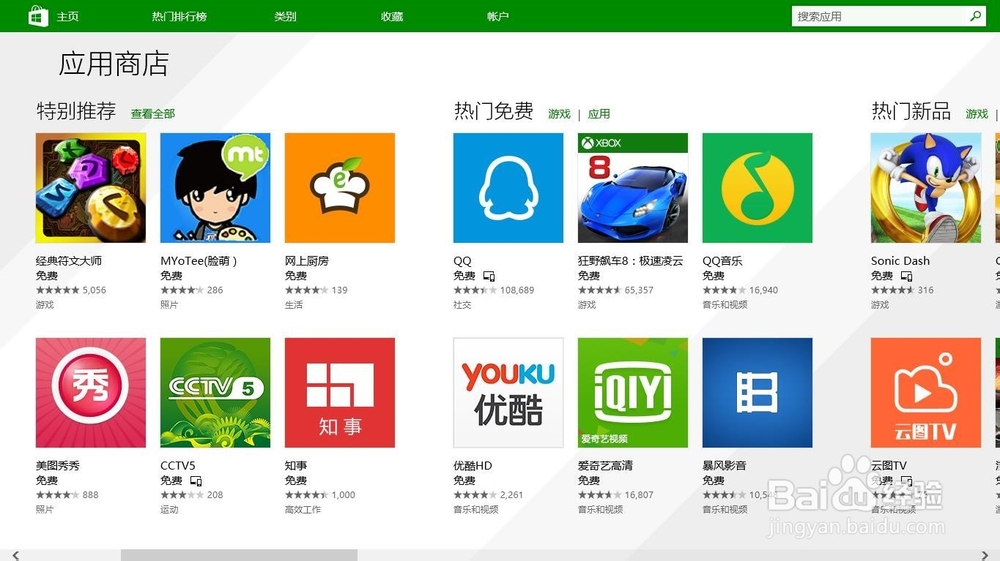Click the scrollbar right arrow
Image resolution: width=1000 pixels, height=561 pixels.
point(985,555)
